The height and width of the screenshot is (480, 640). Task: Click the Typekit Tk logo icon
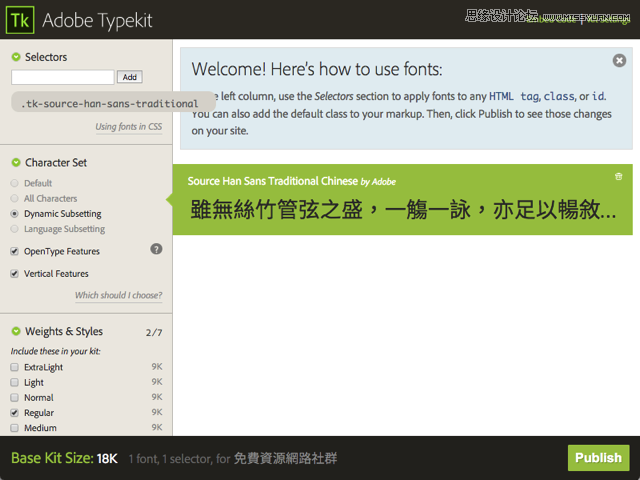tap(20, 20)
